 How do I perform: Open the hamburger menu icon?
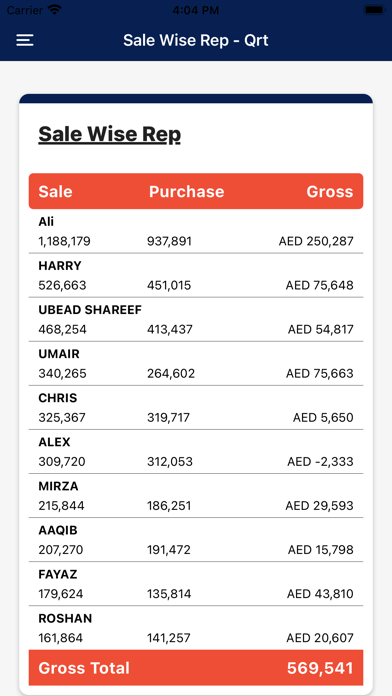pos(25,40)
